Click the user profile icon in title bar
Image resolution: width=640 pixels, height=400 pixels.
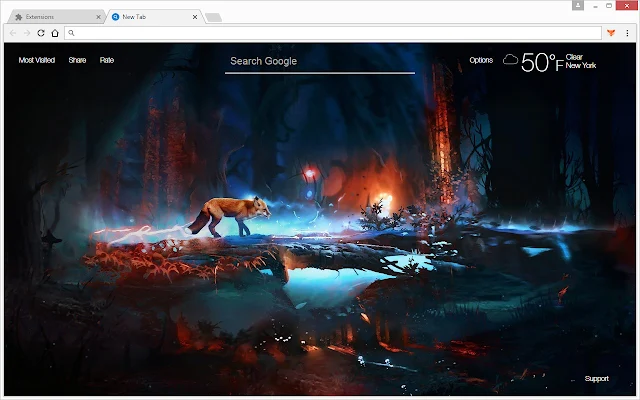point(578,5)
